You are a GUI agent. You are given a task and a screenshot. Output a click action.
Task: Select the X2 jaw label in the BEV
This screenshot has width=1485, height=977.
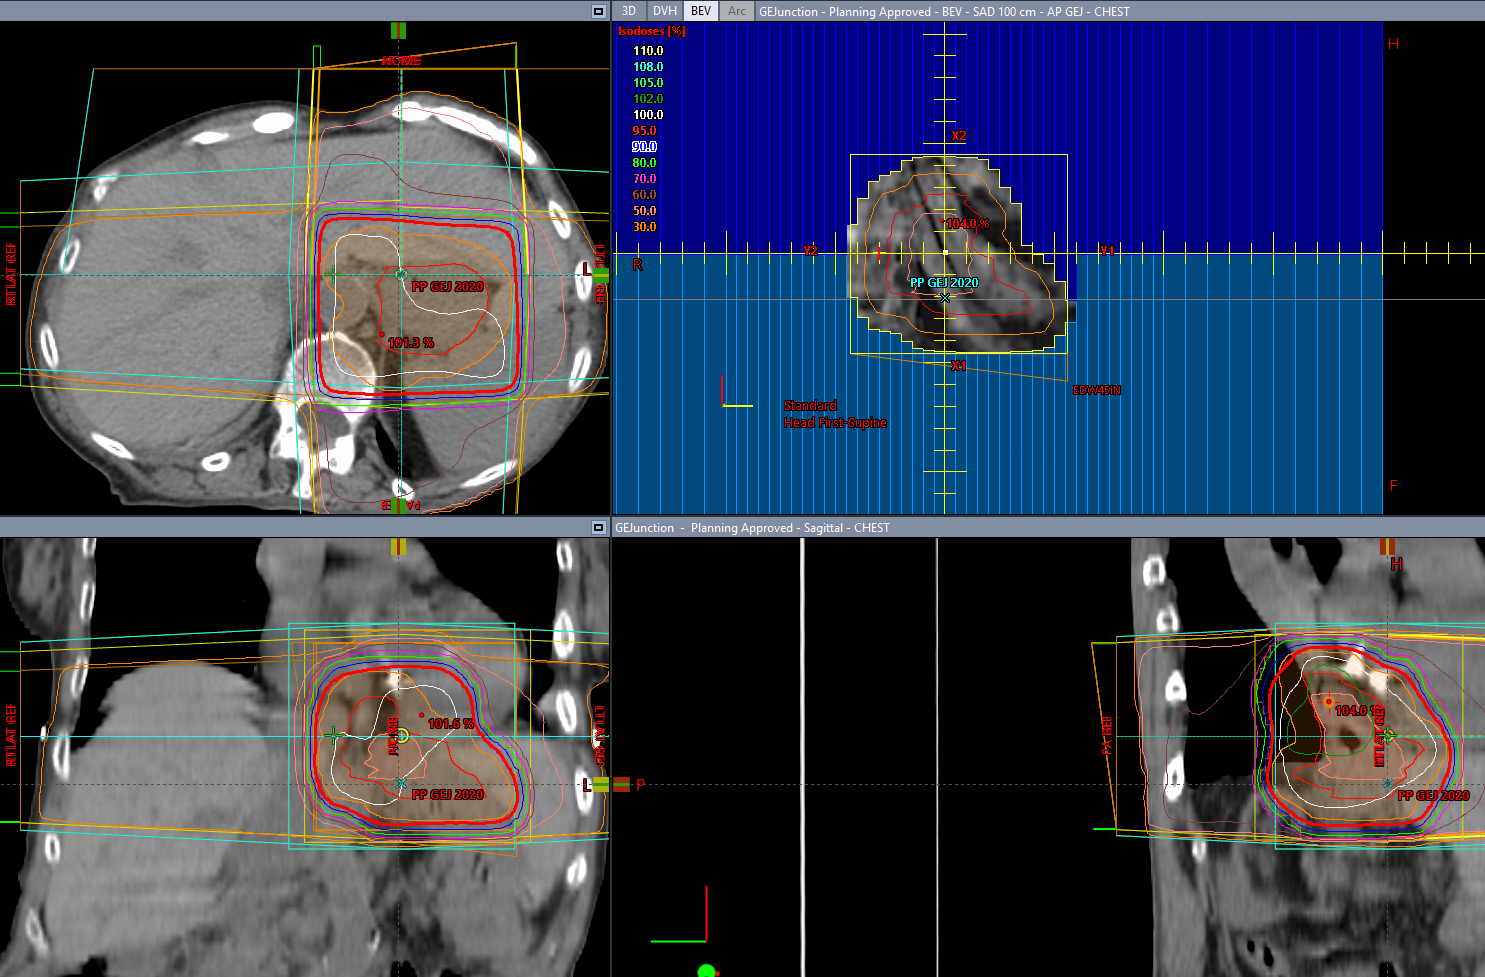click(x=958, y=136)
